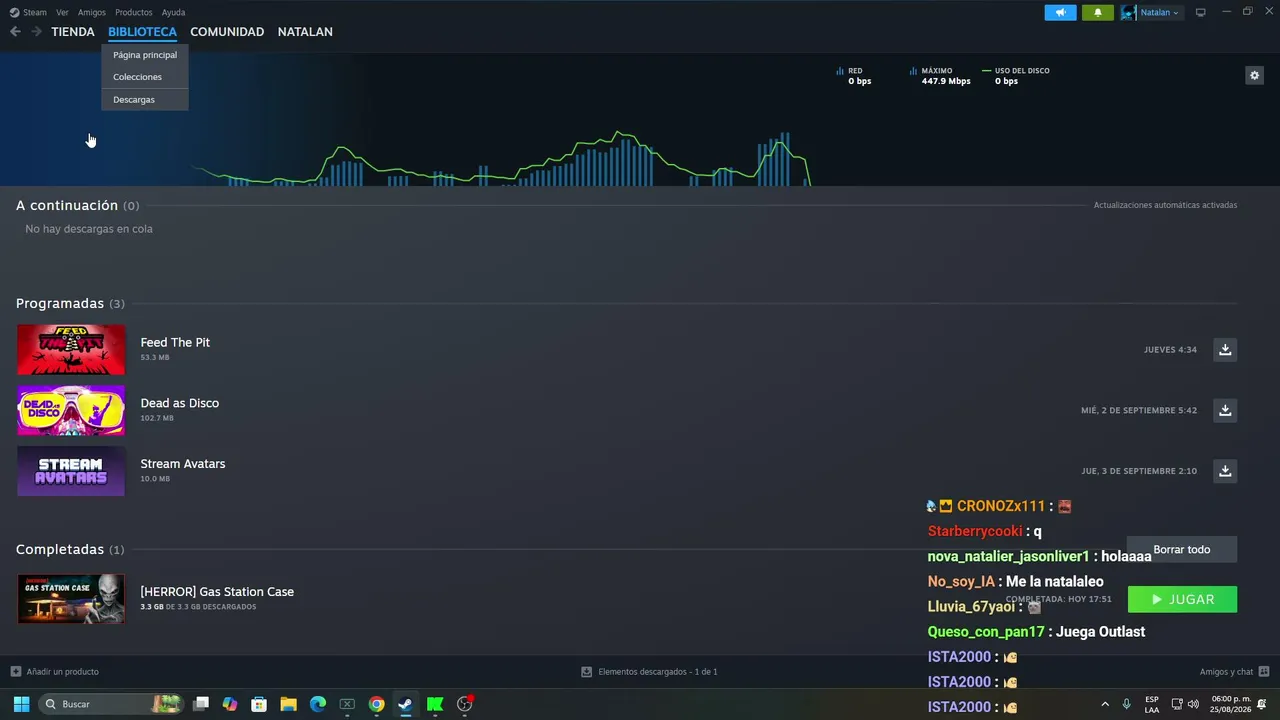
Task: Open the COMUNIDAD tab
Action: point(227,32)
